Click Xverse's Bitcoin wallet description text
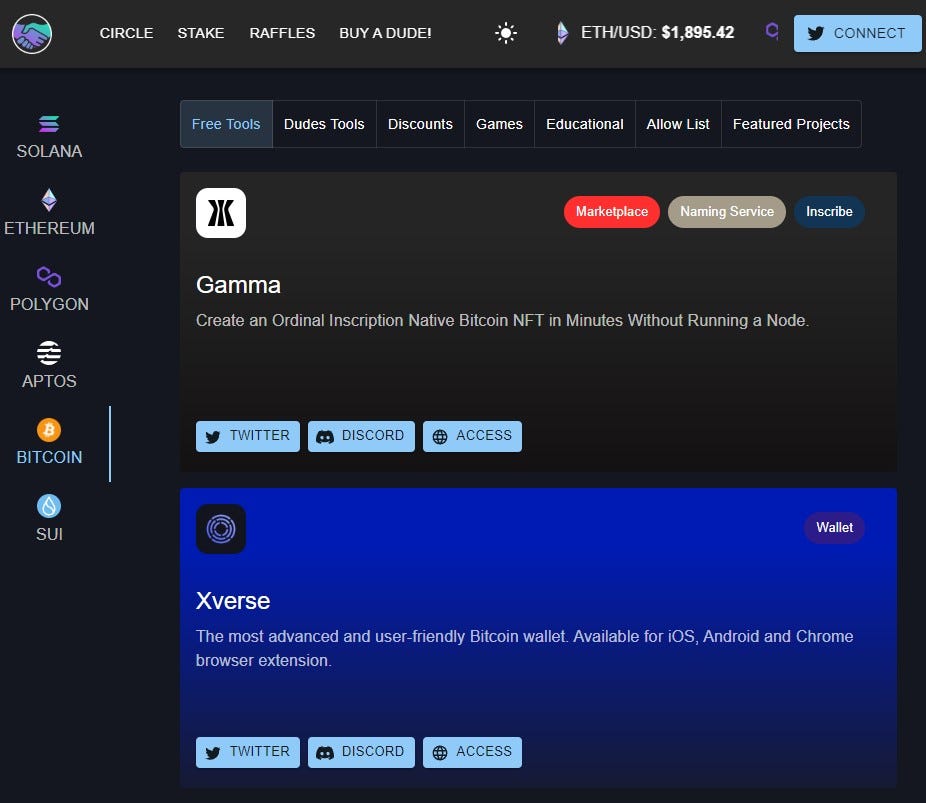The image size is (926, 803). [524, 648]
